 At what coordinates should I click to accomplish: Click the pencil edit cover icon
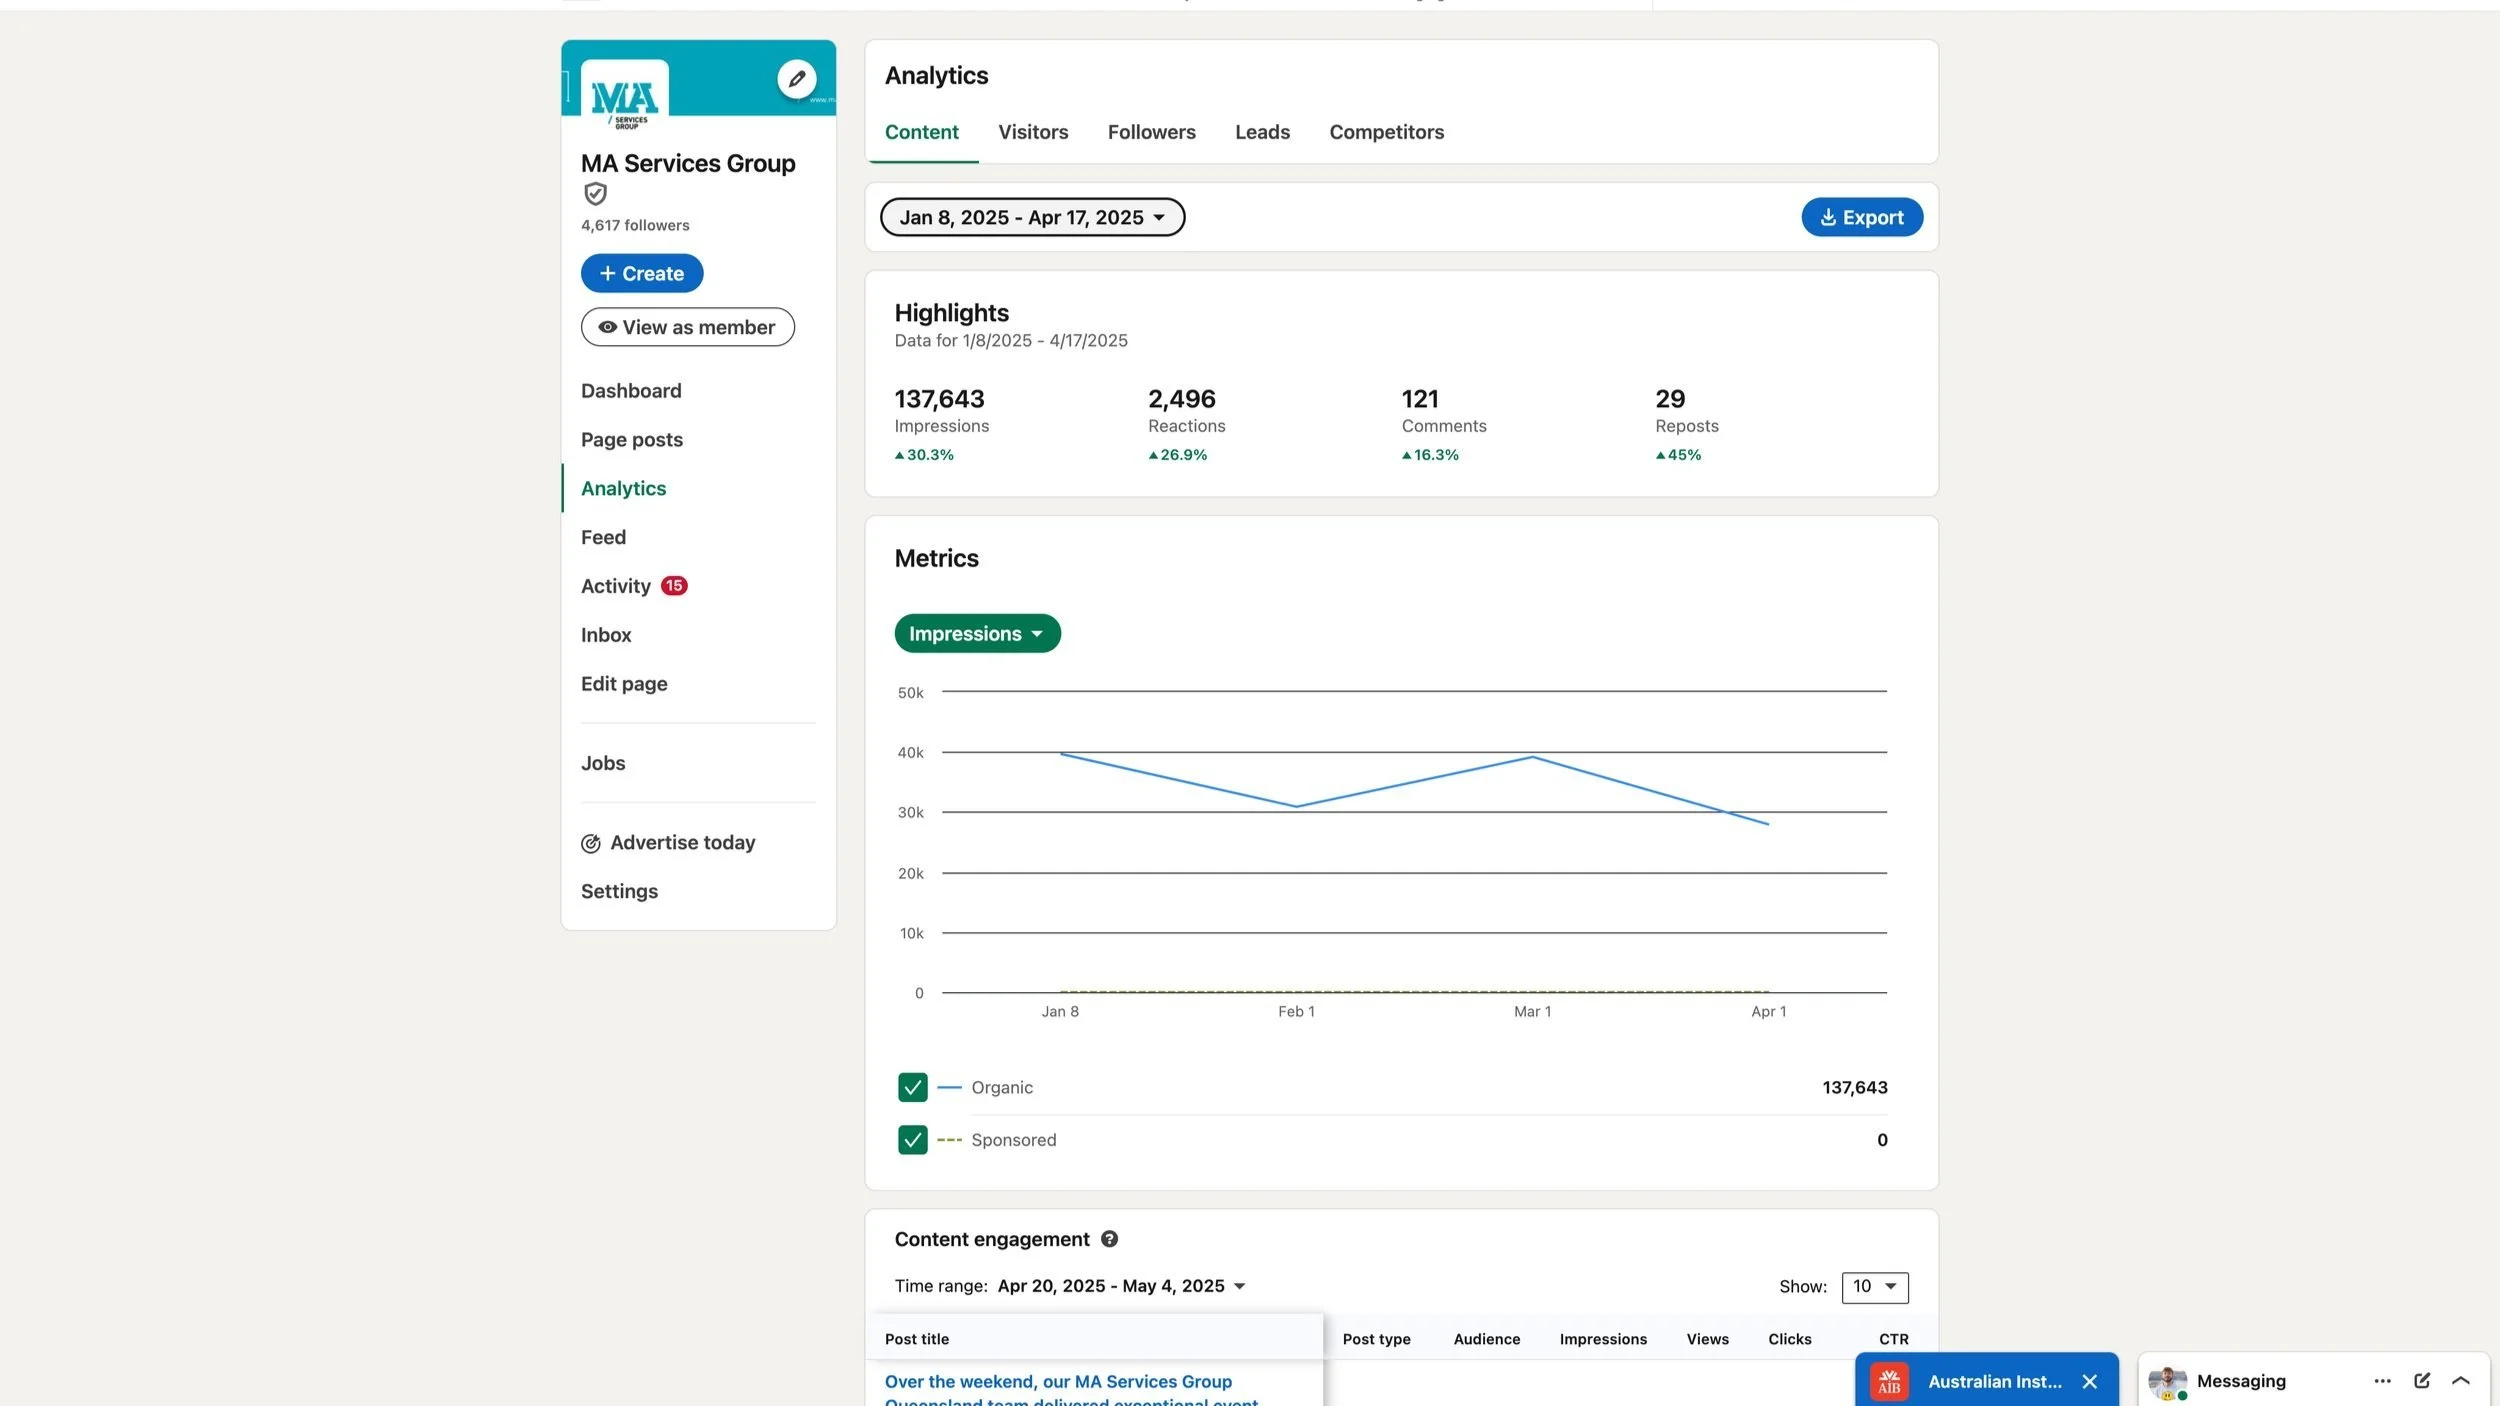796,79
